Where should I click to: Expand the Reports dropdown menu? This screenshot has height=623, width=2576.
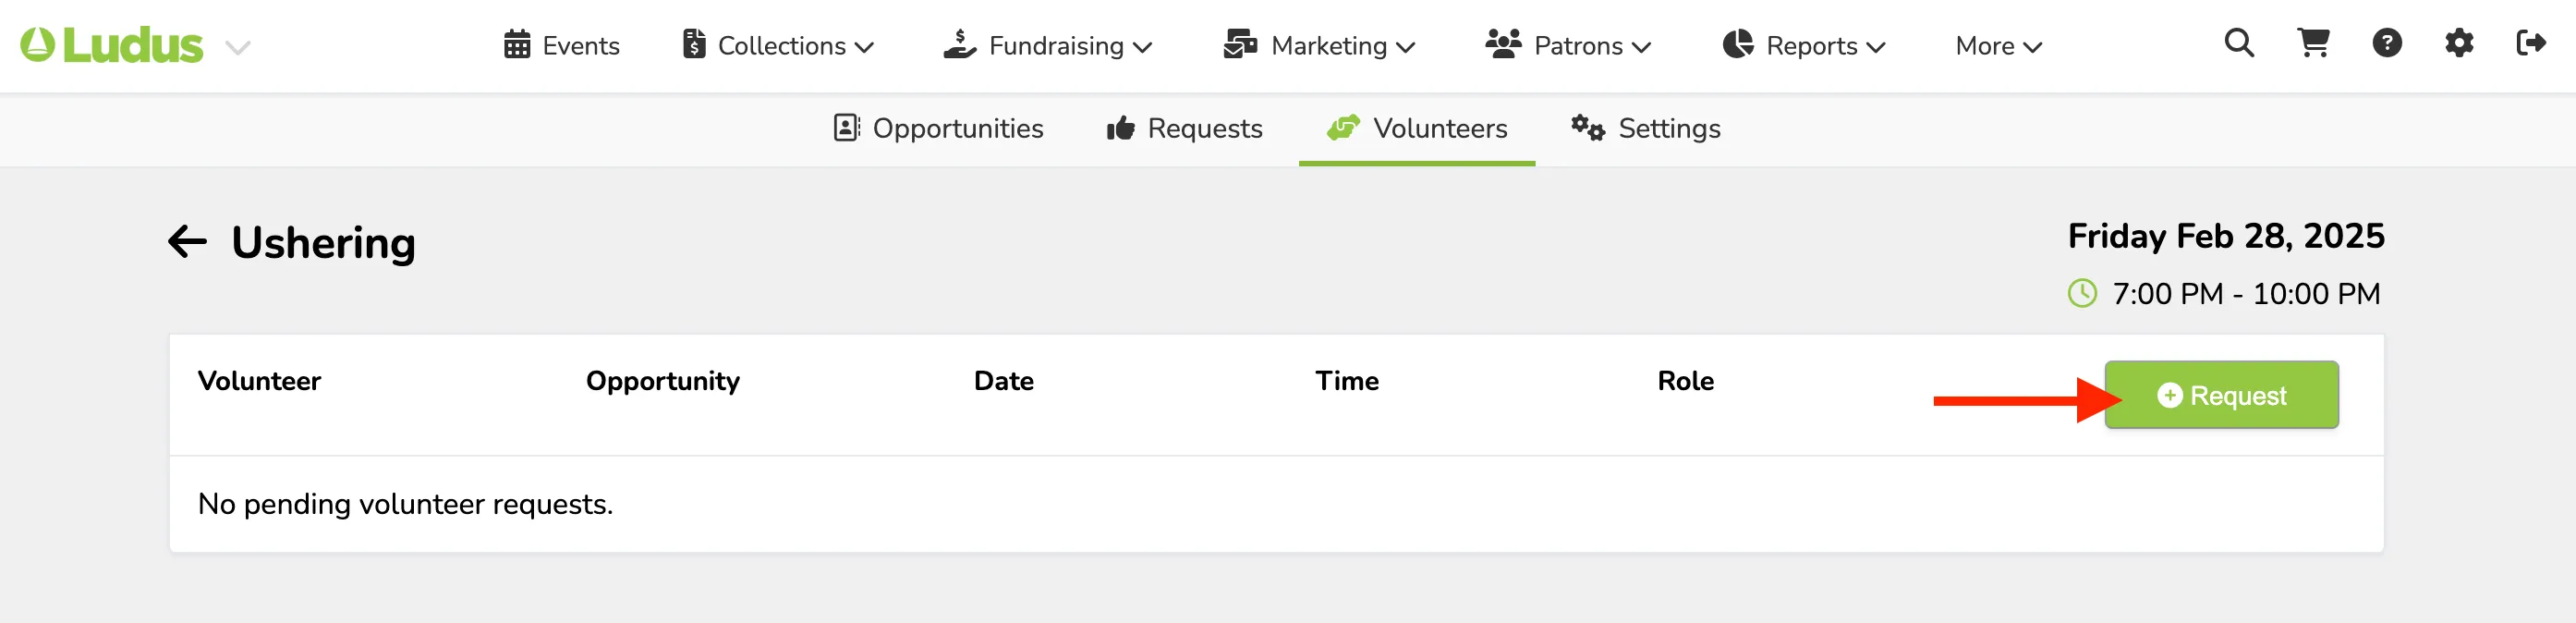click(x=1803, y=46)
